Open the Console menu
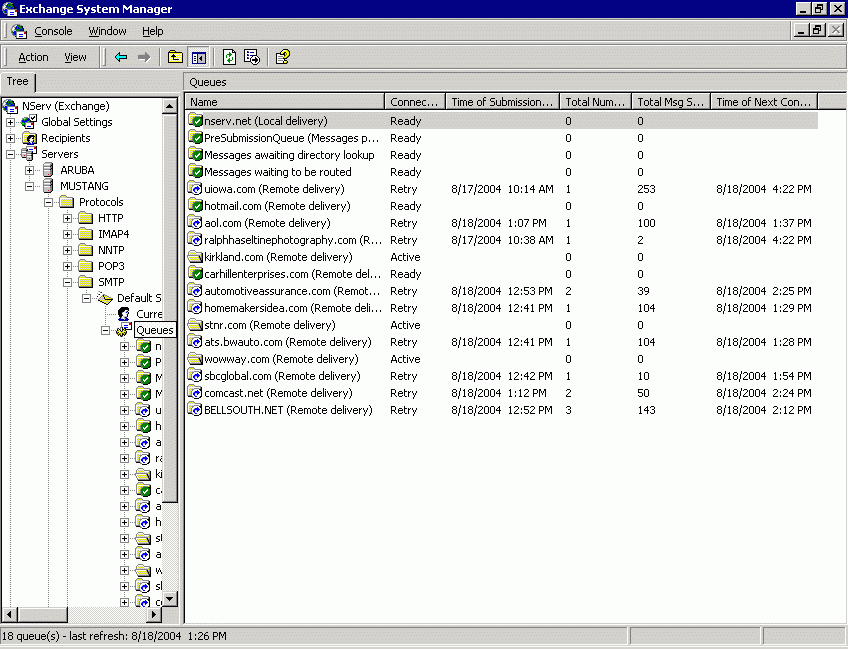848x649 pixels. [x=53, y=31]
